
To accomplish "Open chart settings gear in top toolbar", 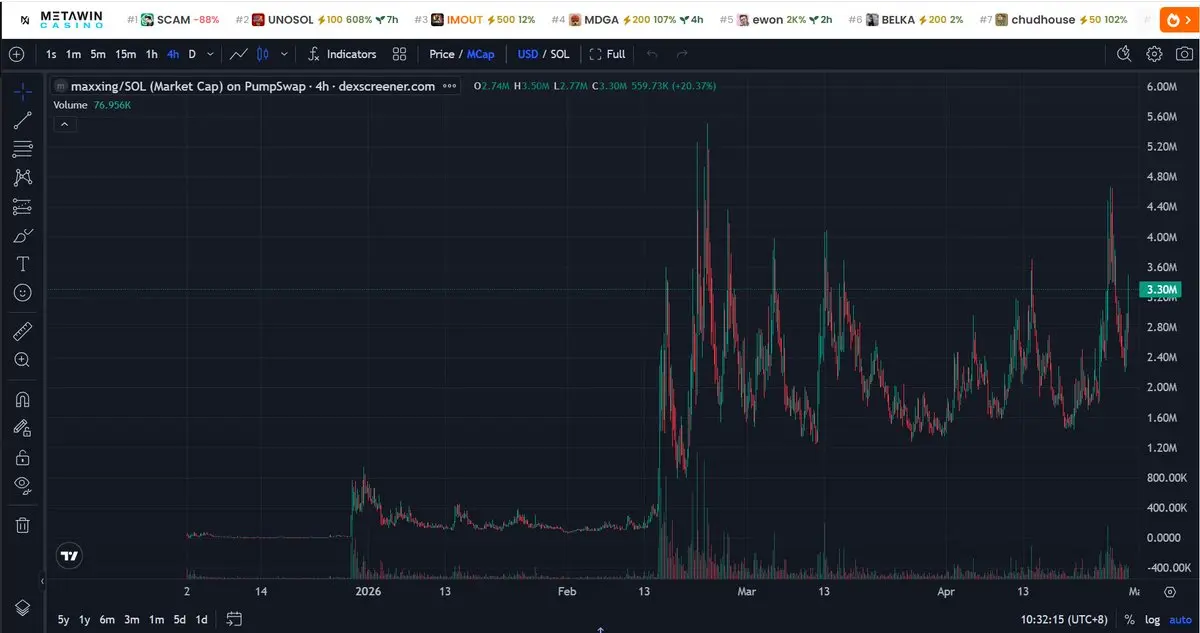I will (x=1154, y=54).
